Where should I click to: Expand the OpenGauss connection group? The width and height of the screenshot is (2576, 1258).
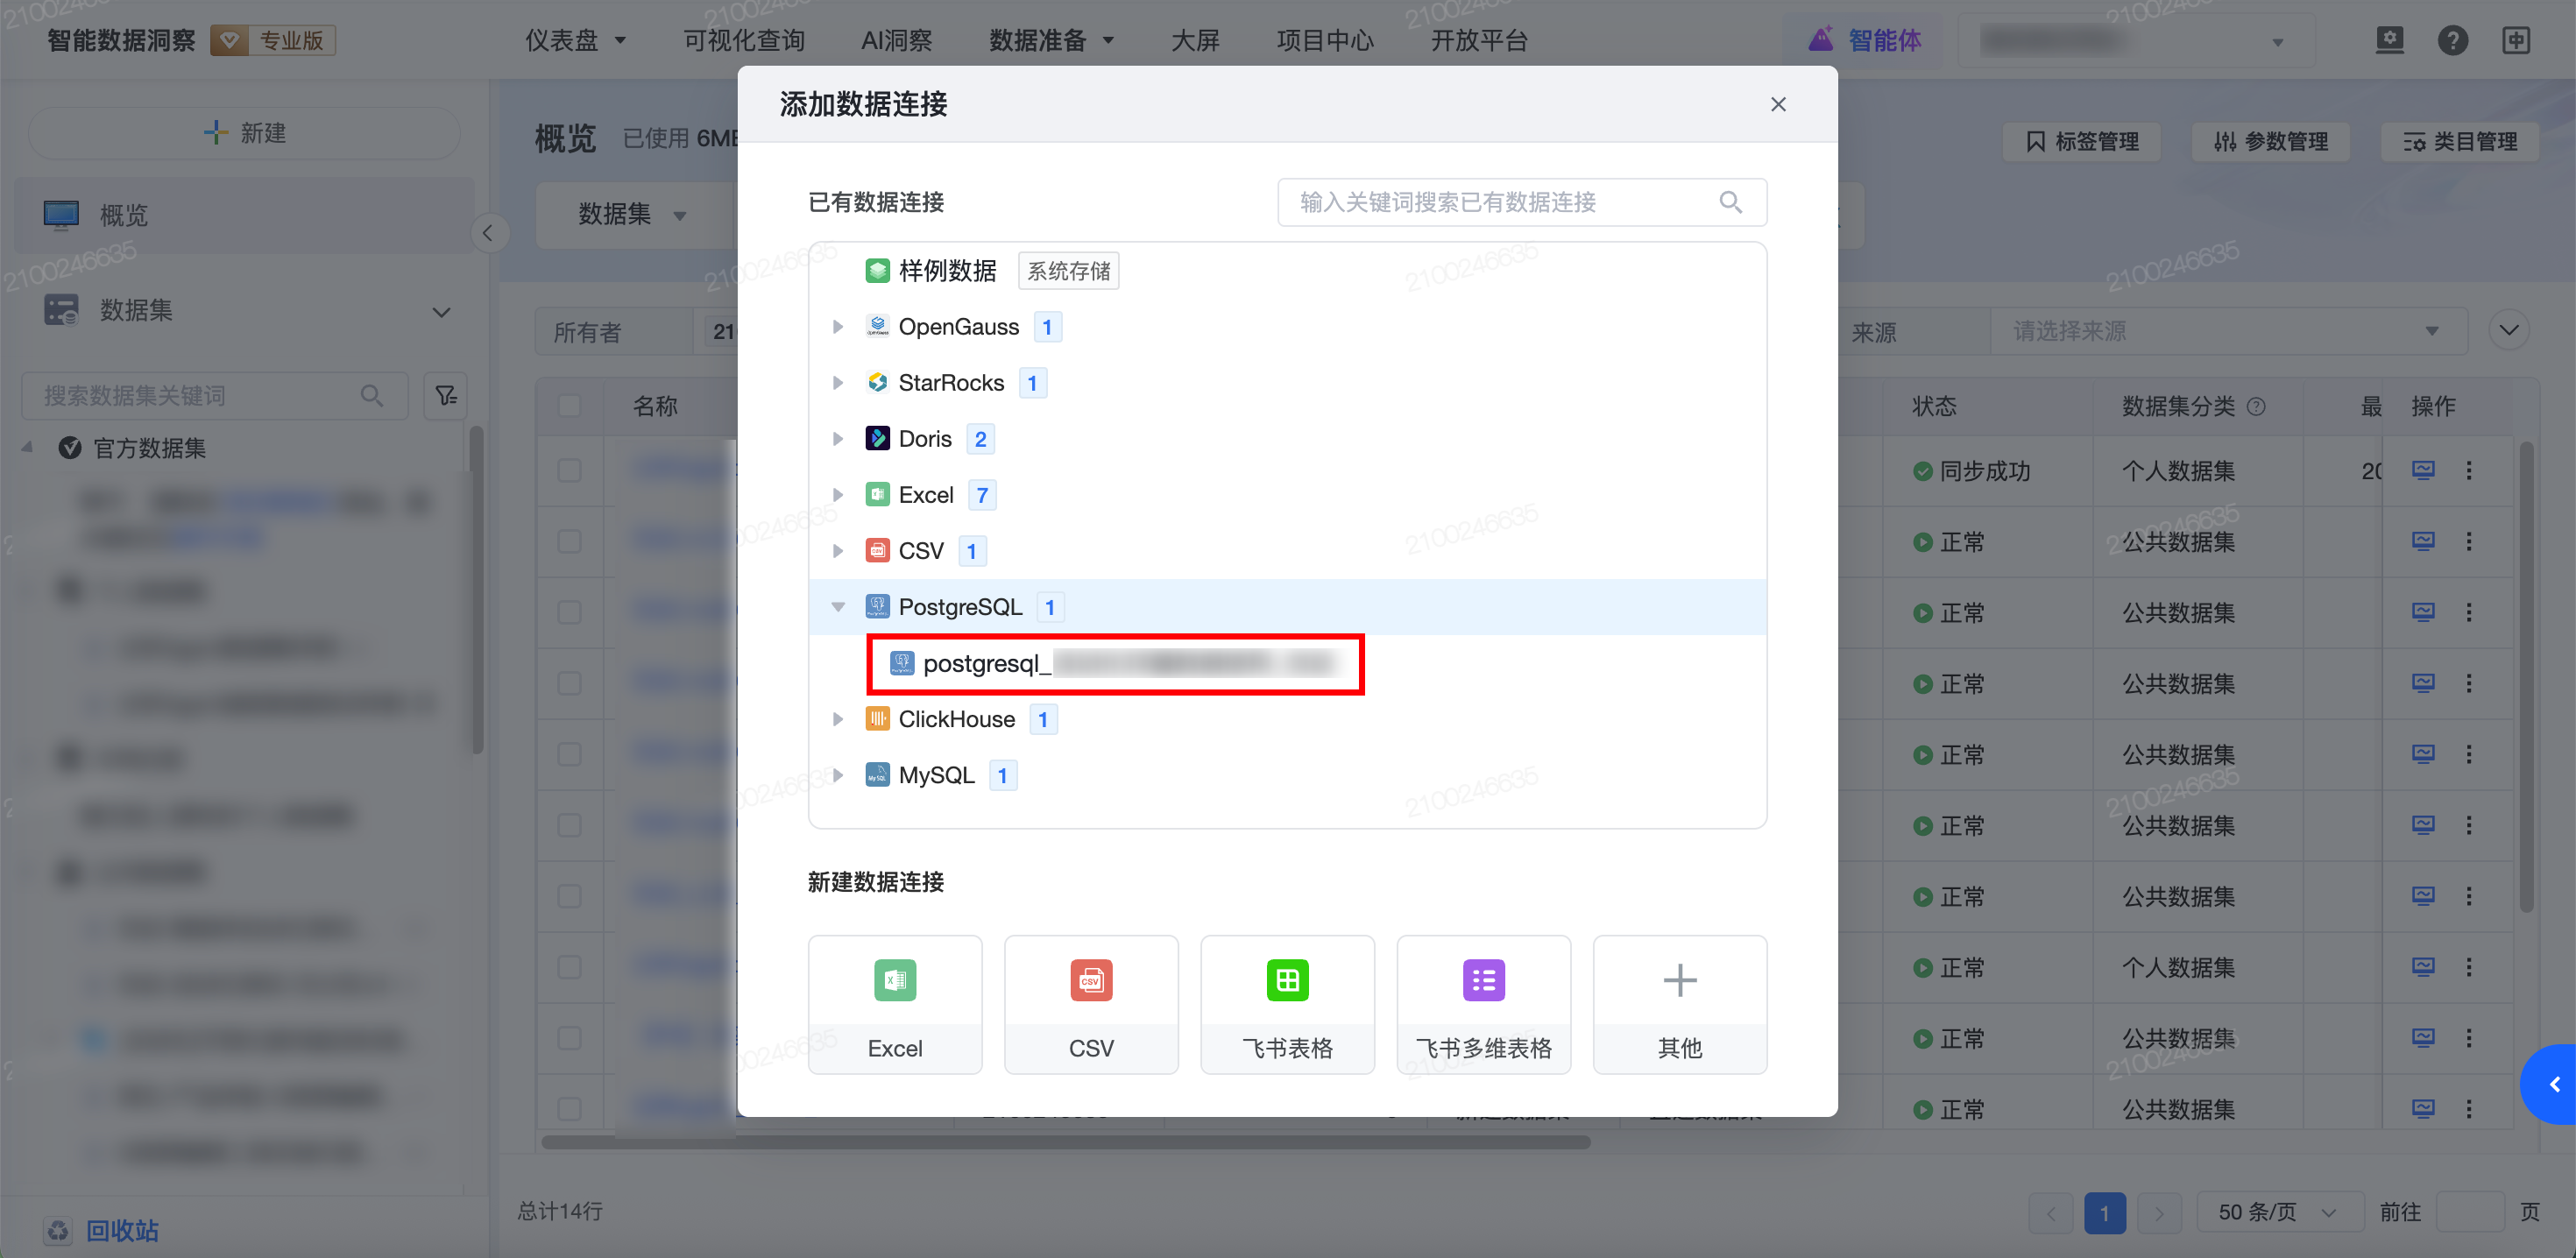[838, 327]
